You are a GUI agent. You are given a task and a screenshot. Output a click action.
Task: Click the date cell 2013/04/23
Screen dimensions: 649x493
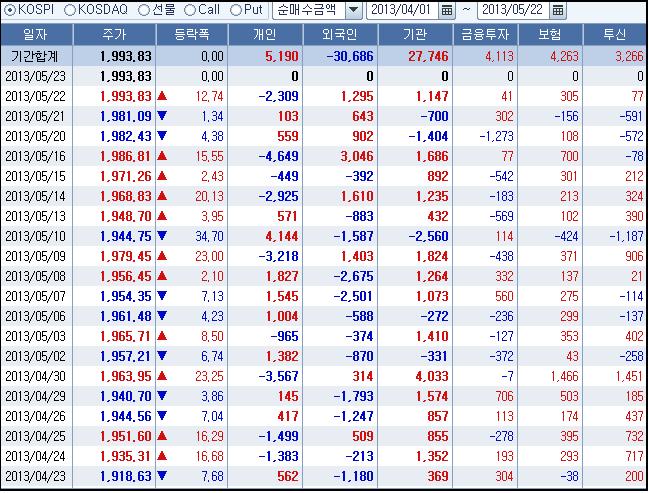[x=36, y=476]
